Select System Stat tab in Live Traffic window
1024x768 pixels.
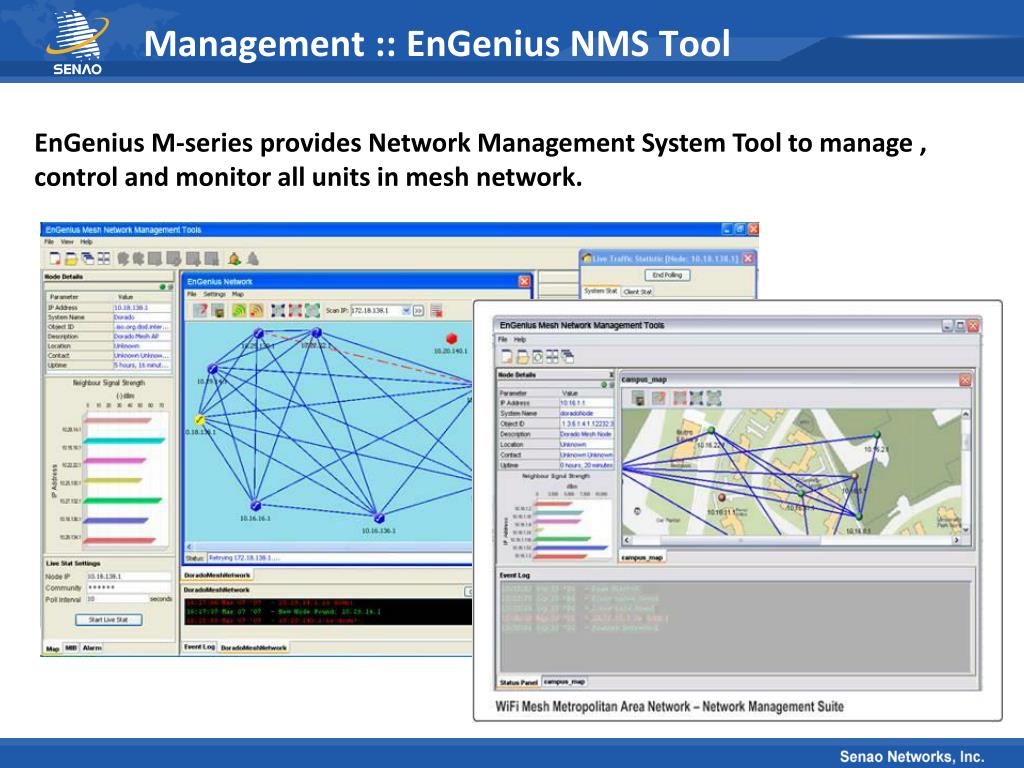point(600,291)
